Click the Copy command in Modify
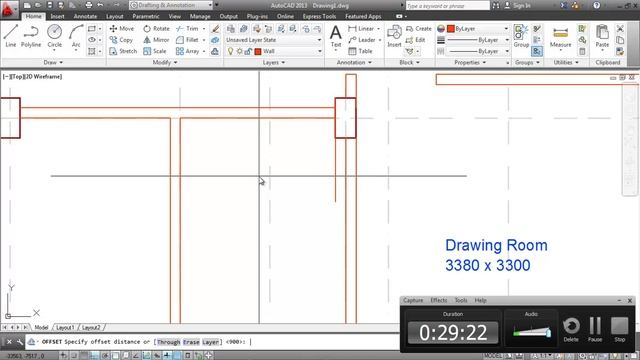 coord(121,40)
